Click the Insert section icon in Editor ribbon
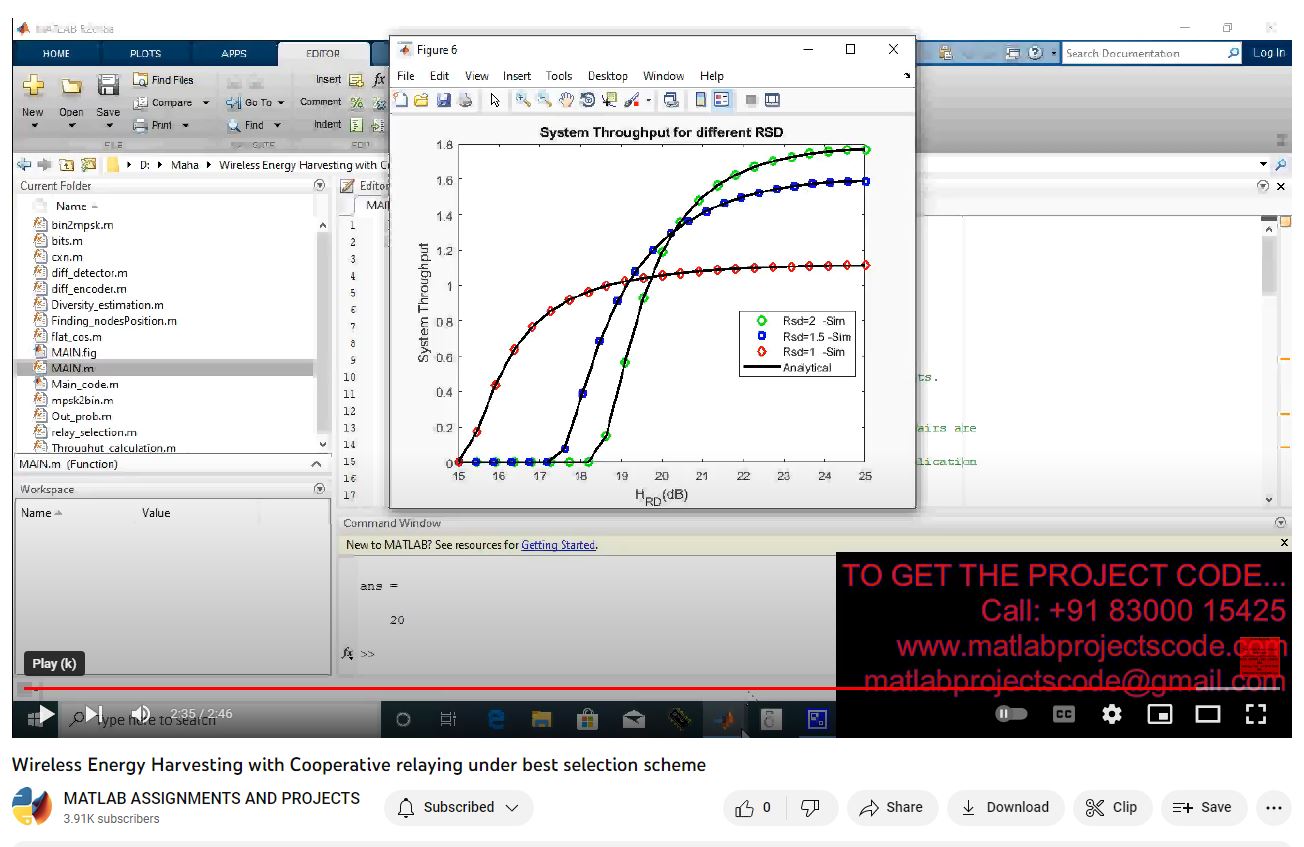Viewport: 1304px width, 847px height. [x=357, y=80]
